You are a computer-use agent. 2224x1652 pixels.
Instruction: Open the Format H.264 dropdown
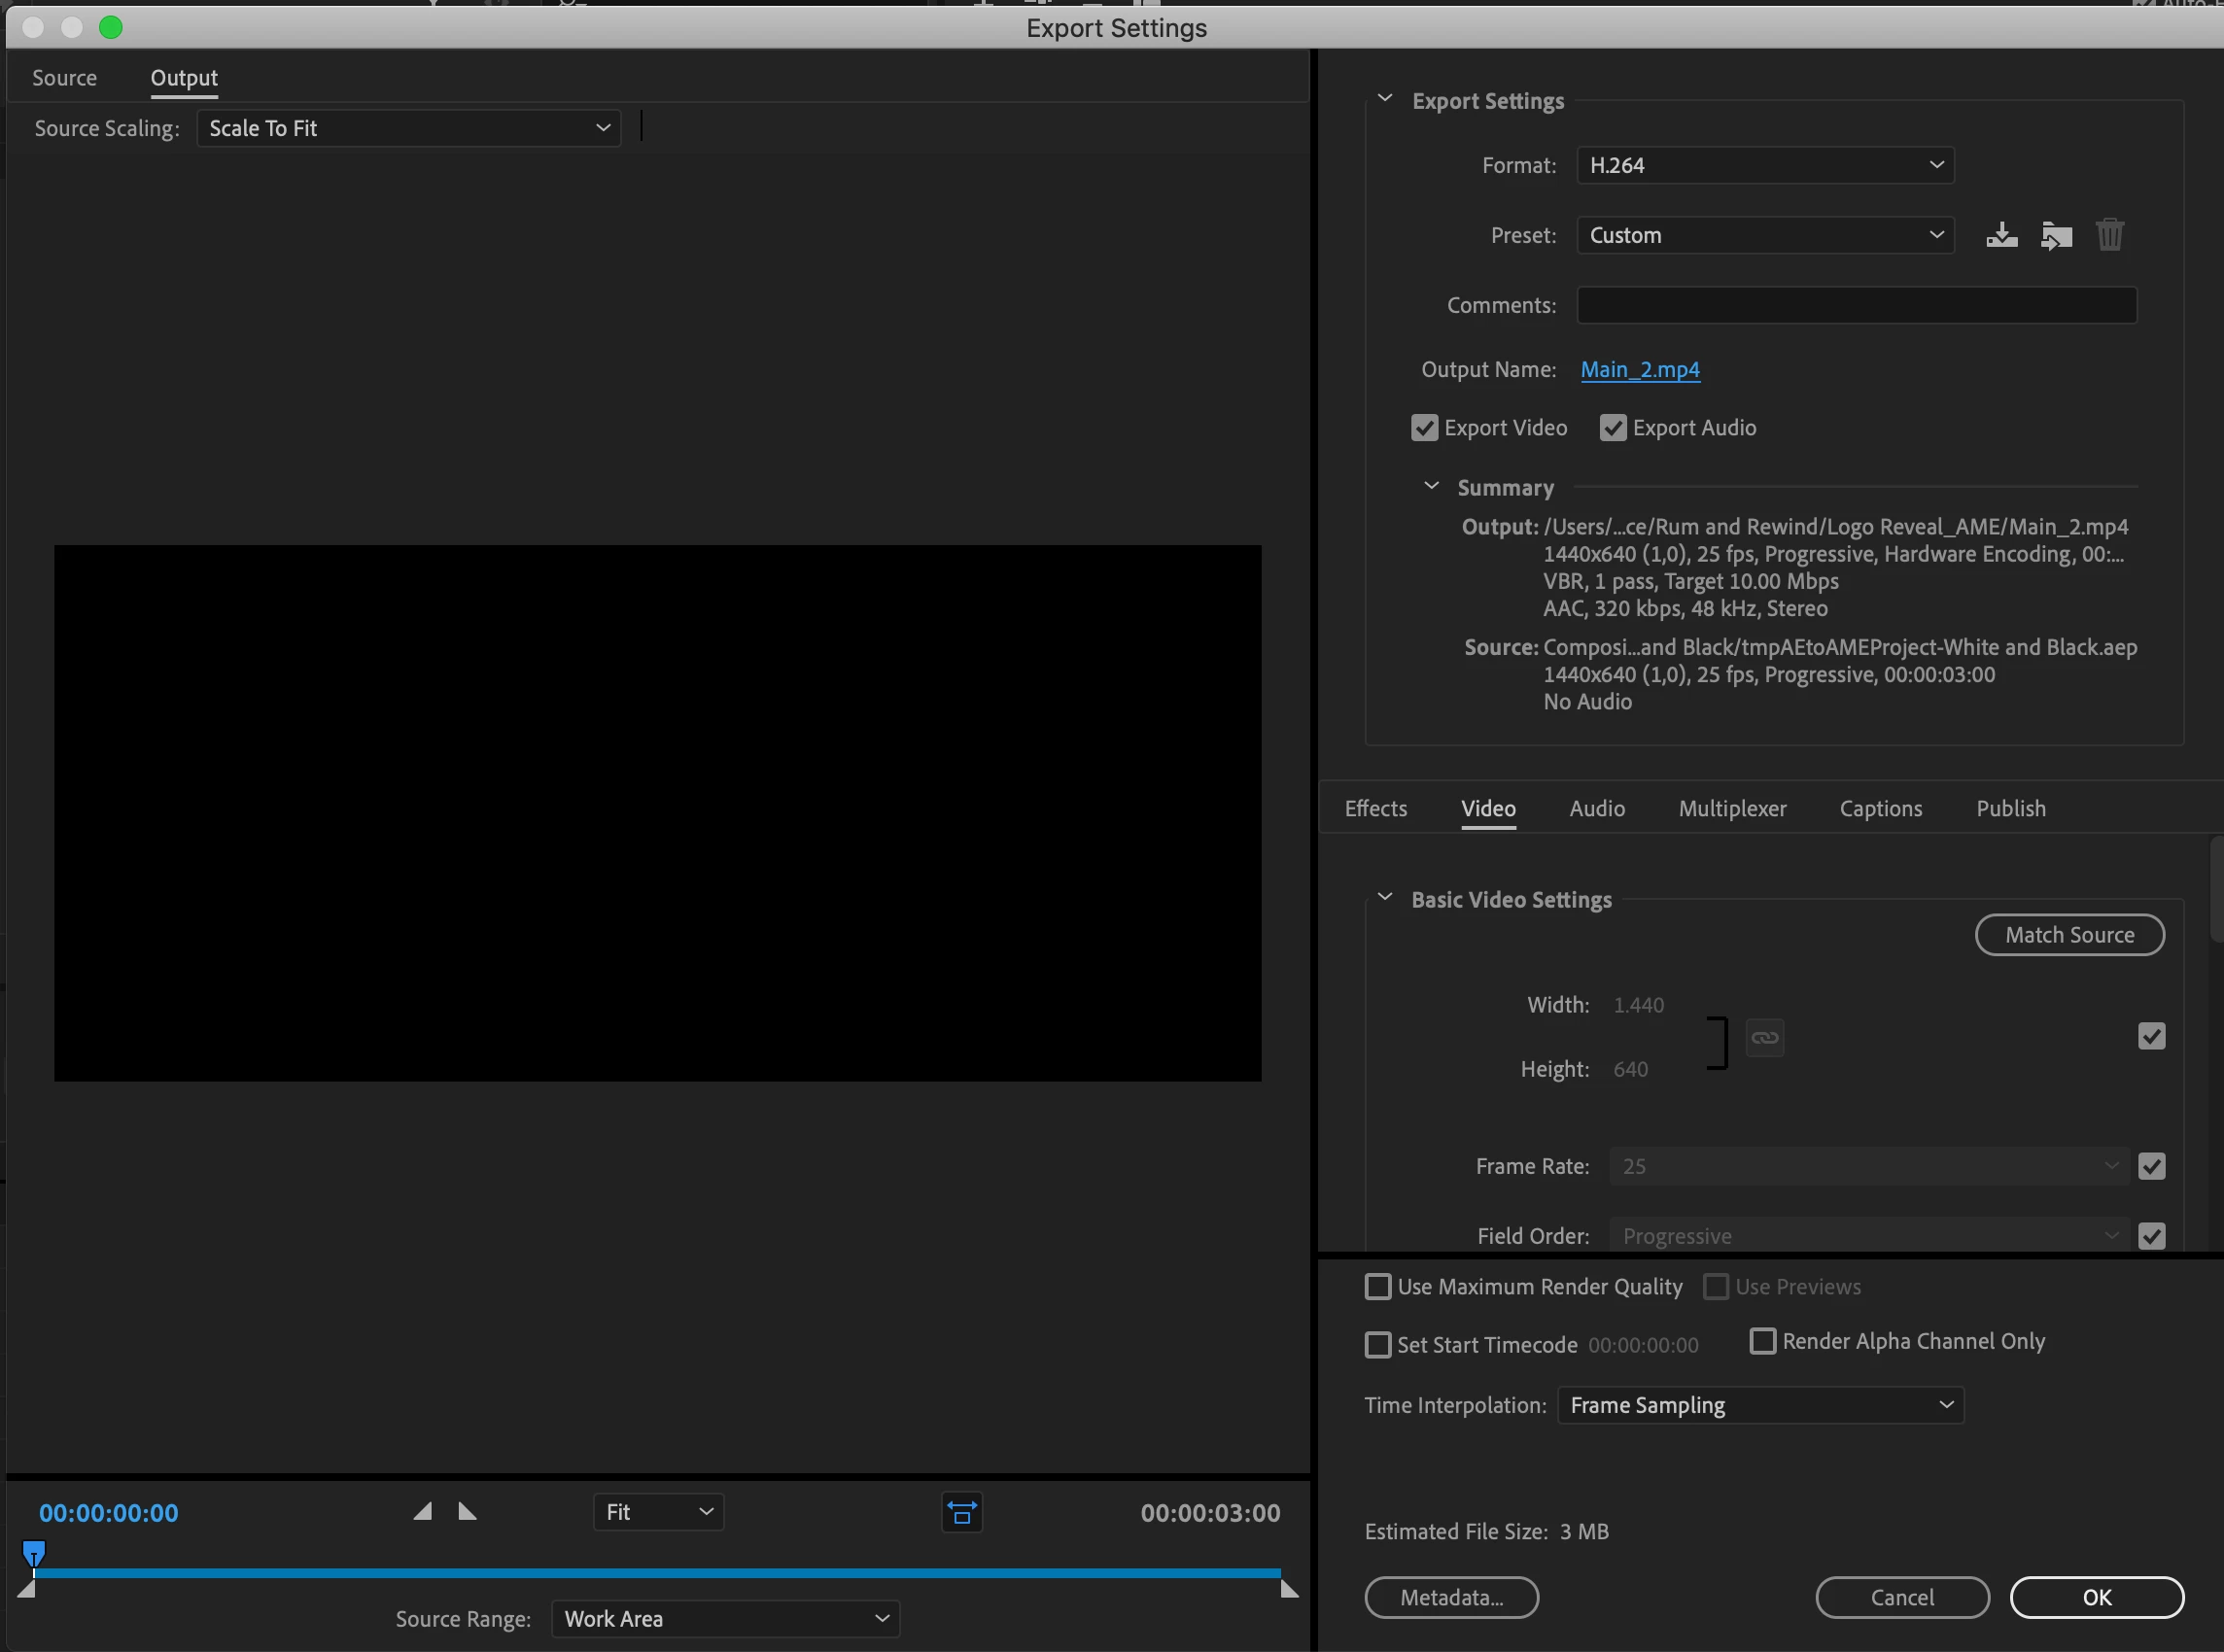[1765, 165]
